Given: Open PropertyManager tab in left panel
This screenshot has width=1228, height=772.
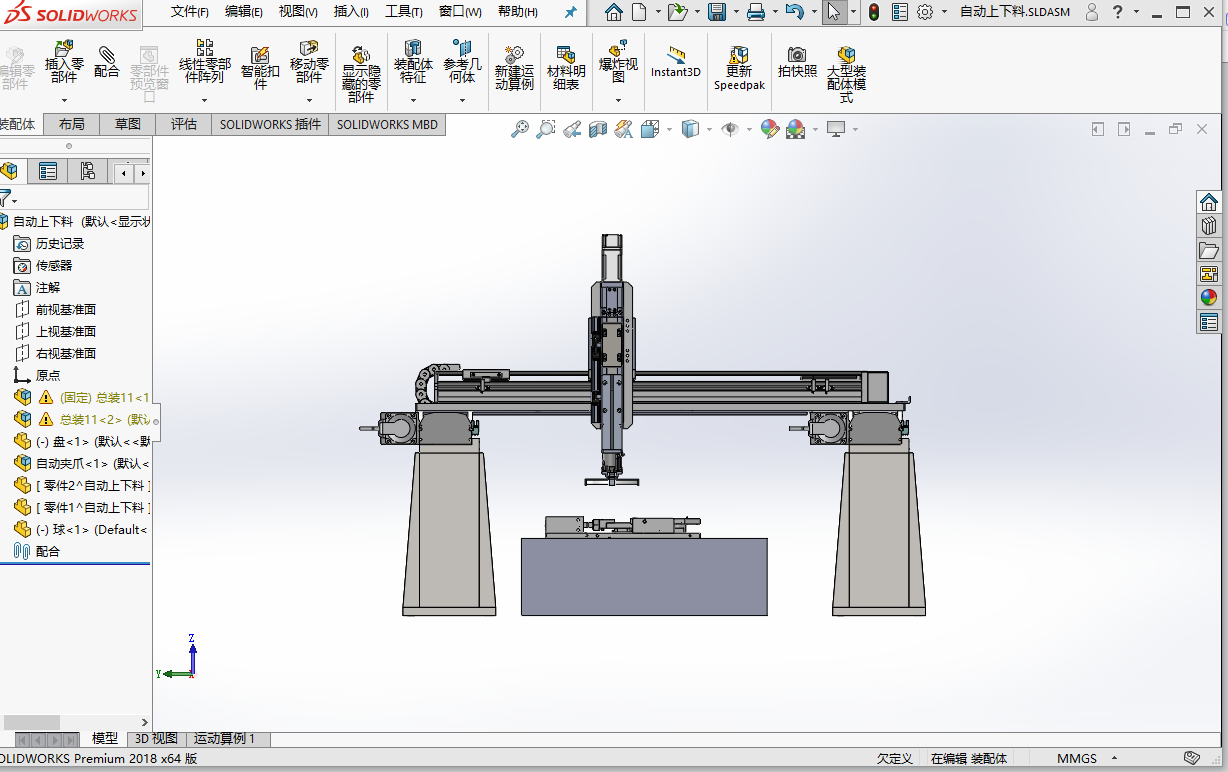Looking at the screenshot, I should point(47,171).
